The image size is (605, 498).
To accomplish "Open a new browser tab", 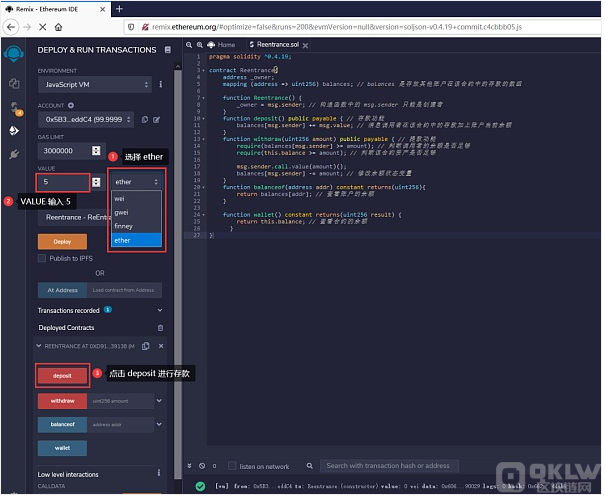I will point(119,9).
